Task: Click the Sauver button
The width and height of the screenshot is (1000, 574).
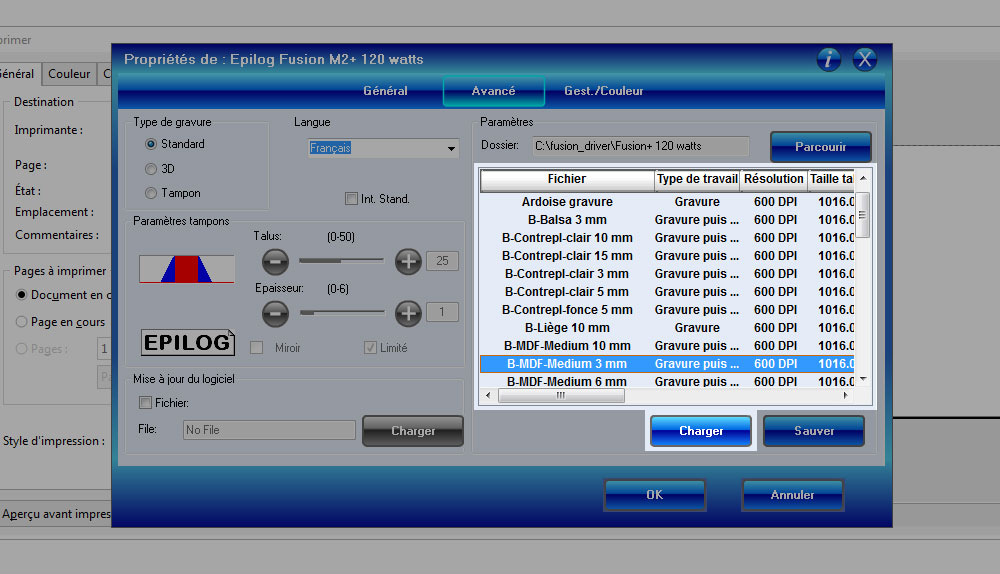Action: tap(814, 431)
